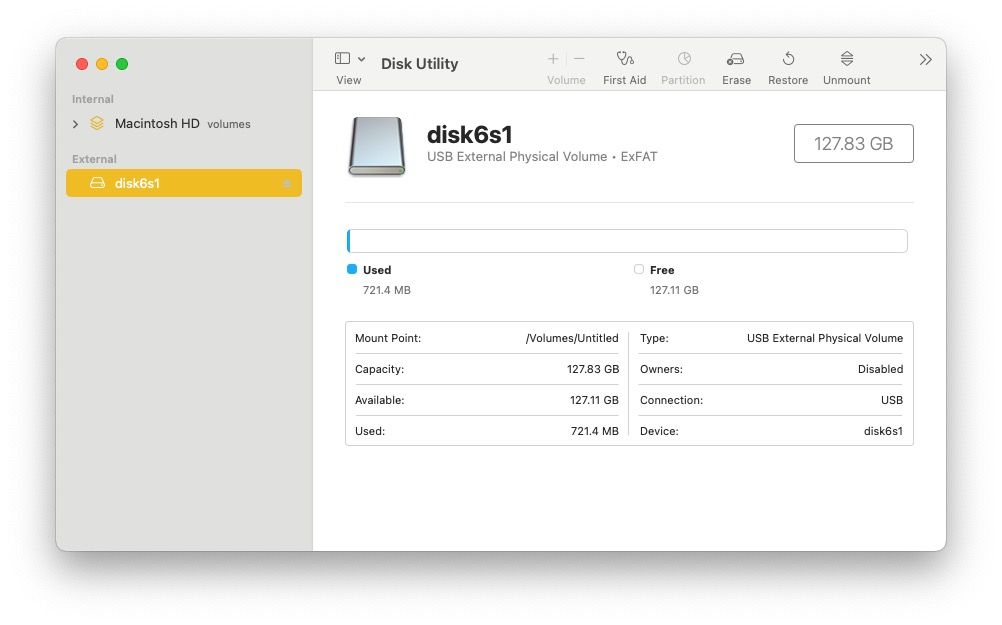
Task: Expand the Macintosh HD disclosure triangle
Action: coord(74,124)
